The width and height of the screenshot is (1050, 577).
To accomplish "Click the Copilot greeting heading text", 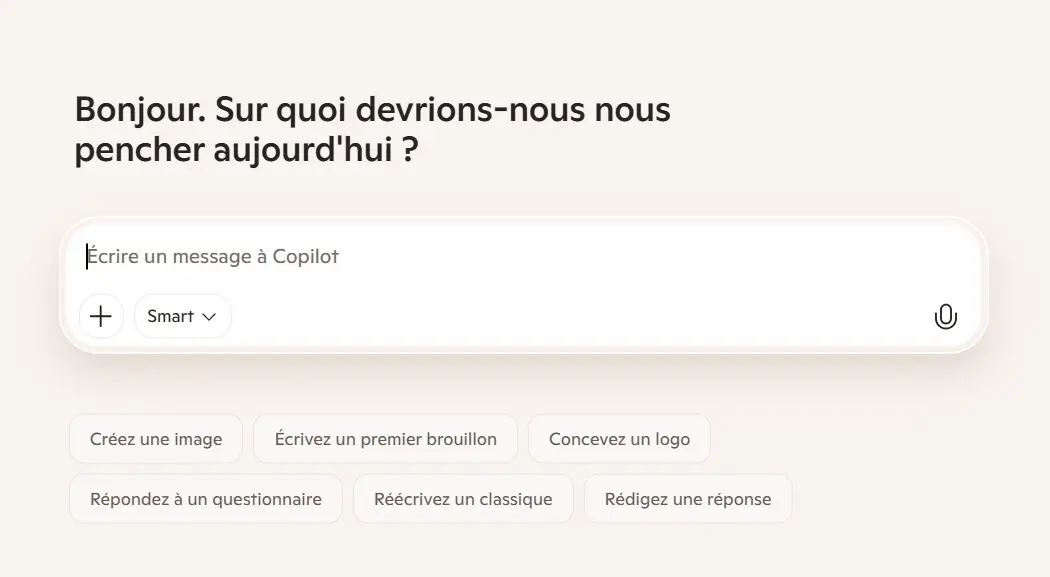I will [x=372, y=129].
